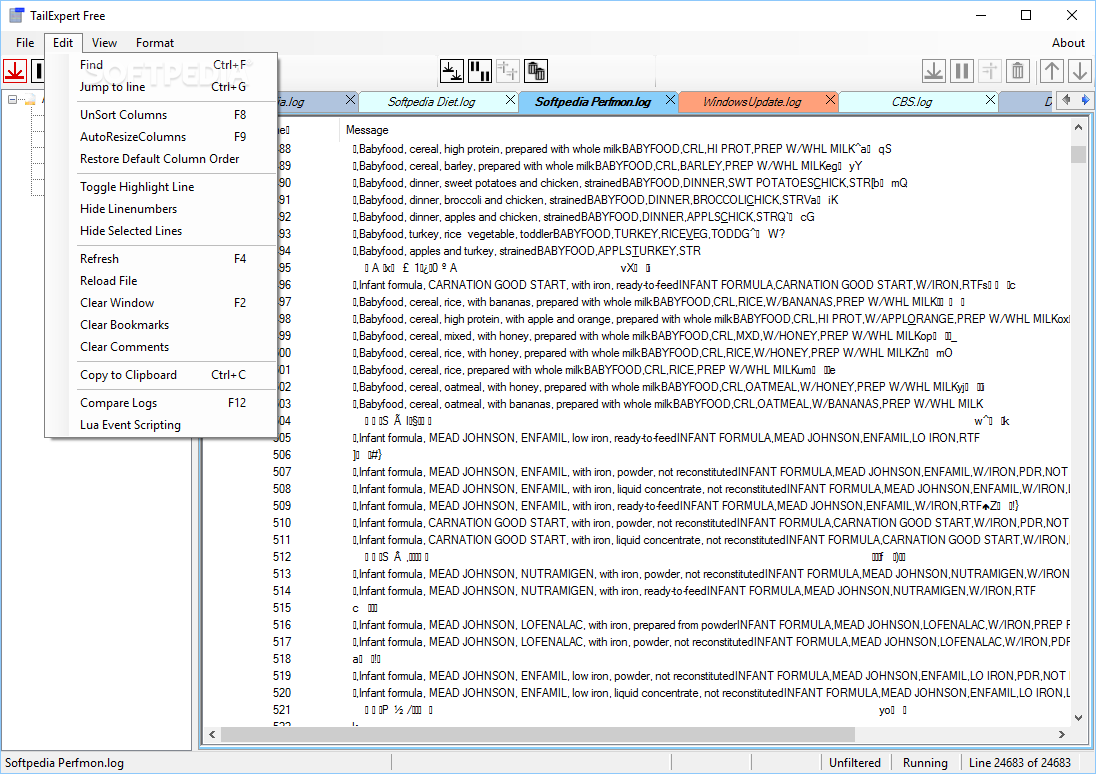Open the File menu
The width and height of the screenshot is (1096, 774).
coord(25,43)
